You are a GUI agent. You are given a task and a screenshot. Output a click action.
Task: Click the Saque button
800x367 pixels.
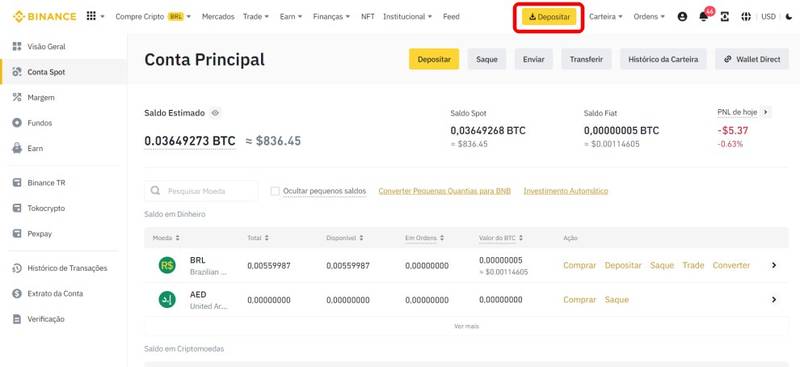tap(487, 59)
